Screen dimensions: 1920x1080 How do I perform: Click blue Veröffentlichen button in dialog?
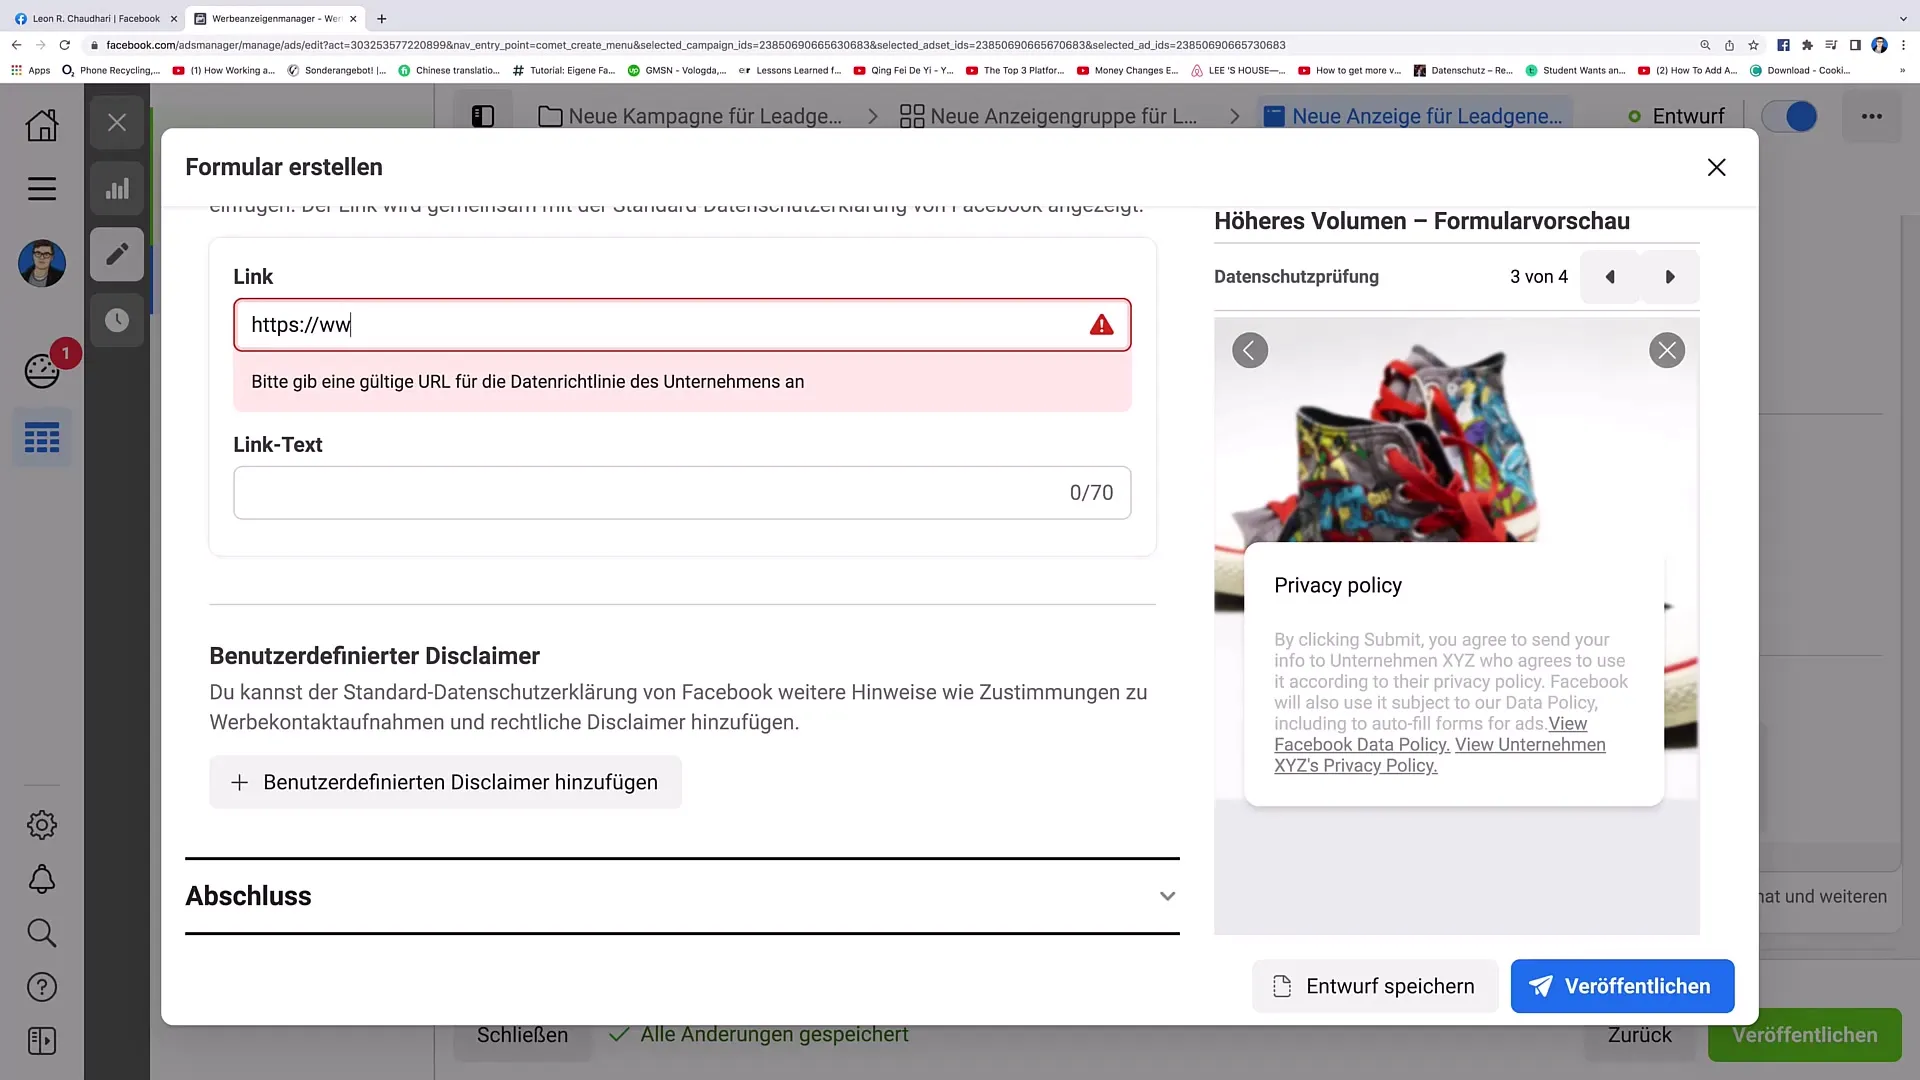1622,986
